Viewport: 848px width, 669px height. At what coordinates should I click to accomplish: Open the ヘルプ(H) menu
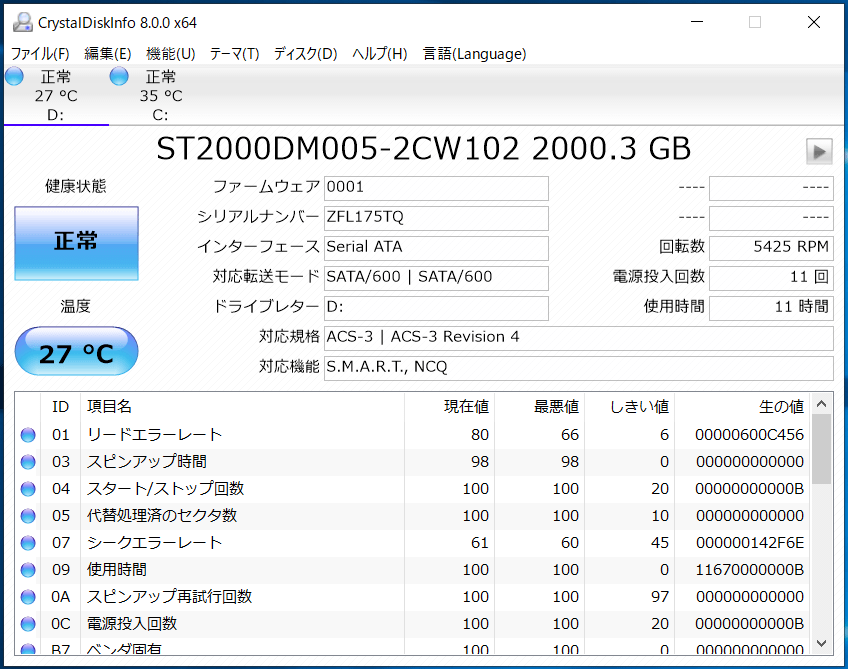(380, 54)
